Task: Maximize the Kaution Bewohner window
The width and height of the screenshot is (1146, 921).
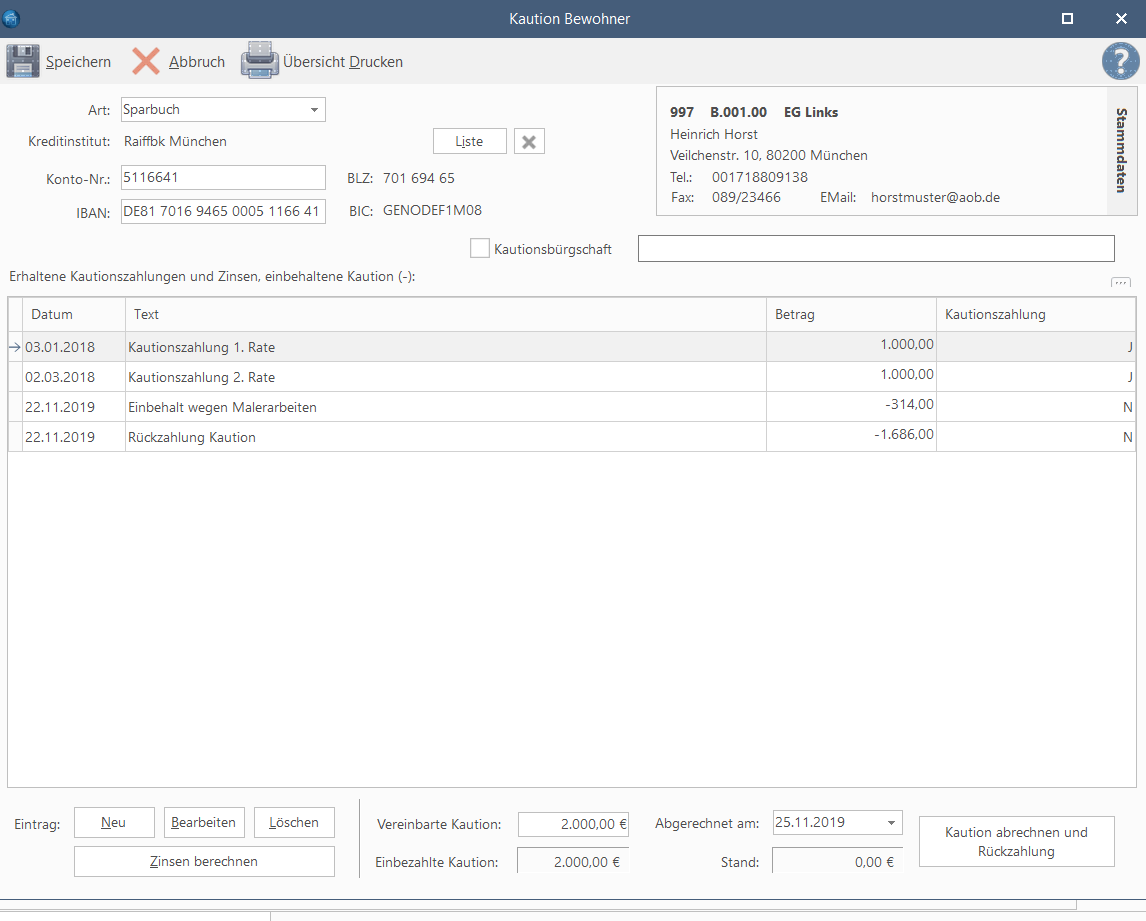Action: [x=1067, y=18]
